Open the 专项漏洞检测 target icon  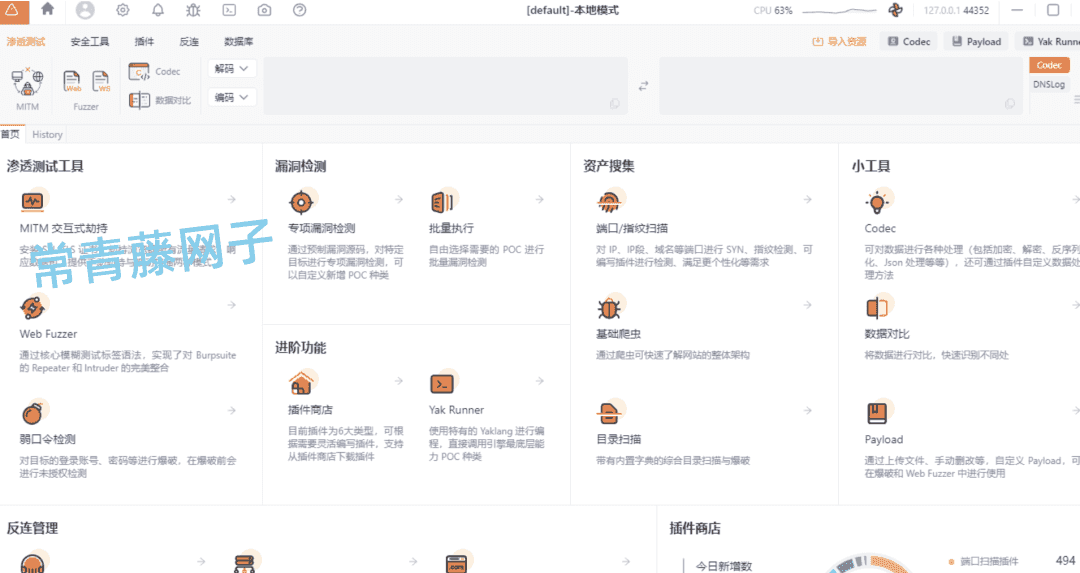point(302,201)
